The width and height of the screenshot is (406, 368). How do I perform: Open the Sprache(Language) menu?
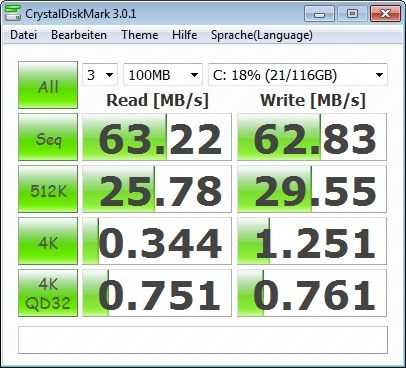(262, 35)
